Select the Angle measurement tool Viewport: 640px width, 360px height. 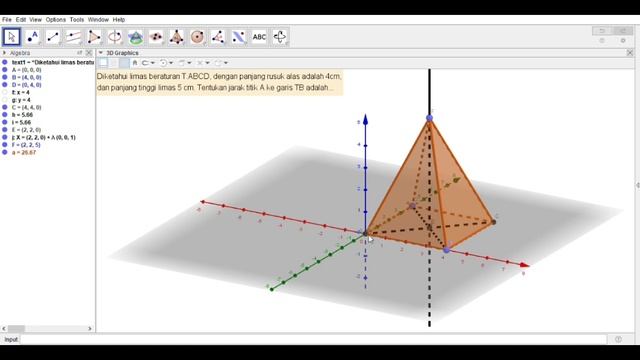click(218, 37)
